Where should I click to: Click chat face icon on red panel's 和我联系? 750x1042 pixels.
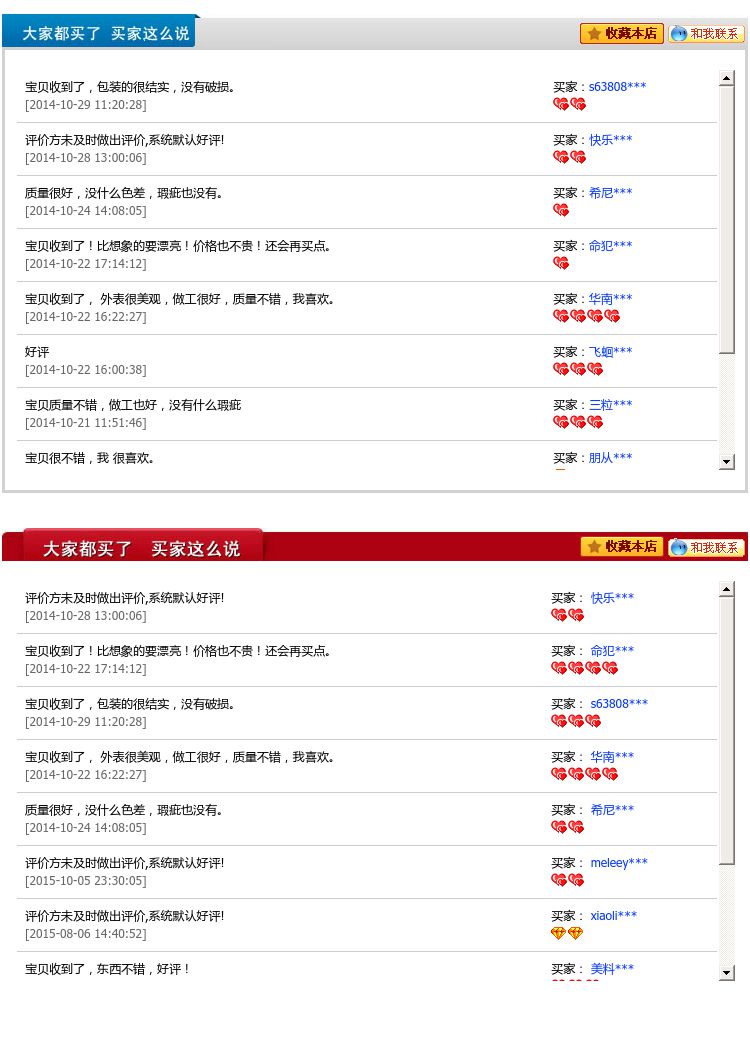(x=679, y=547)
